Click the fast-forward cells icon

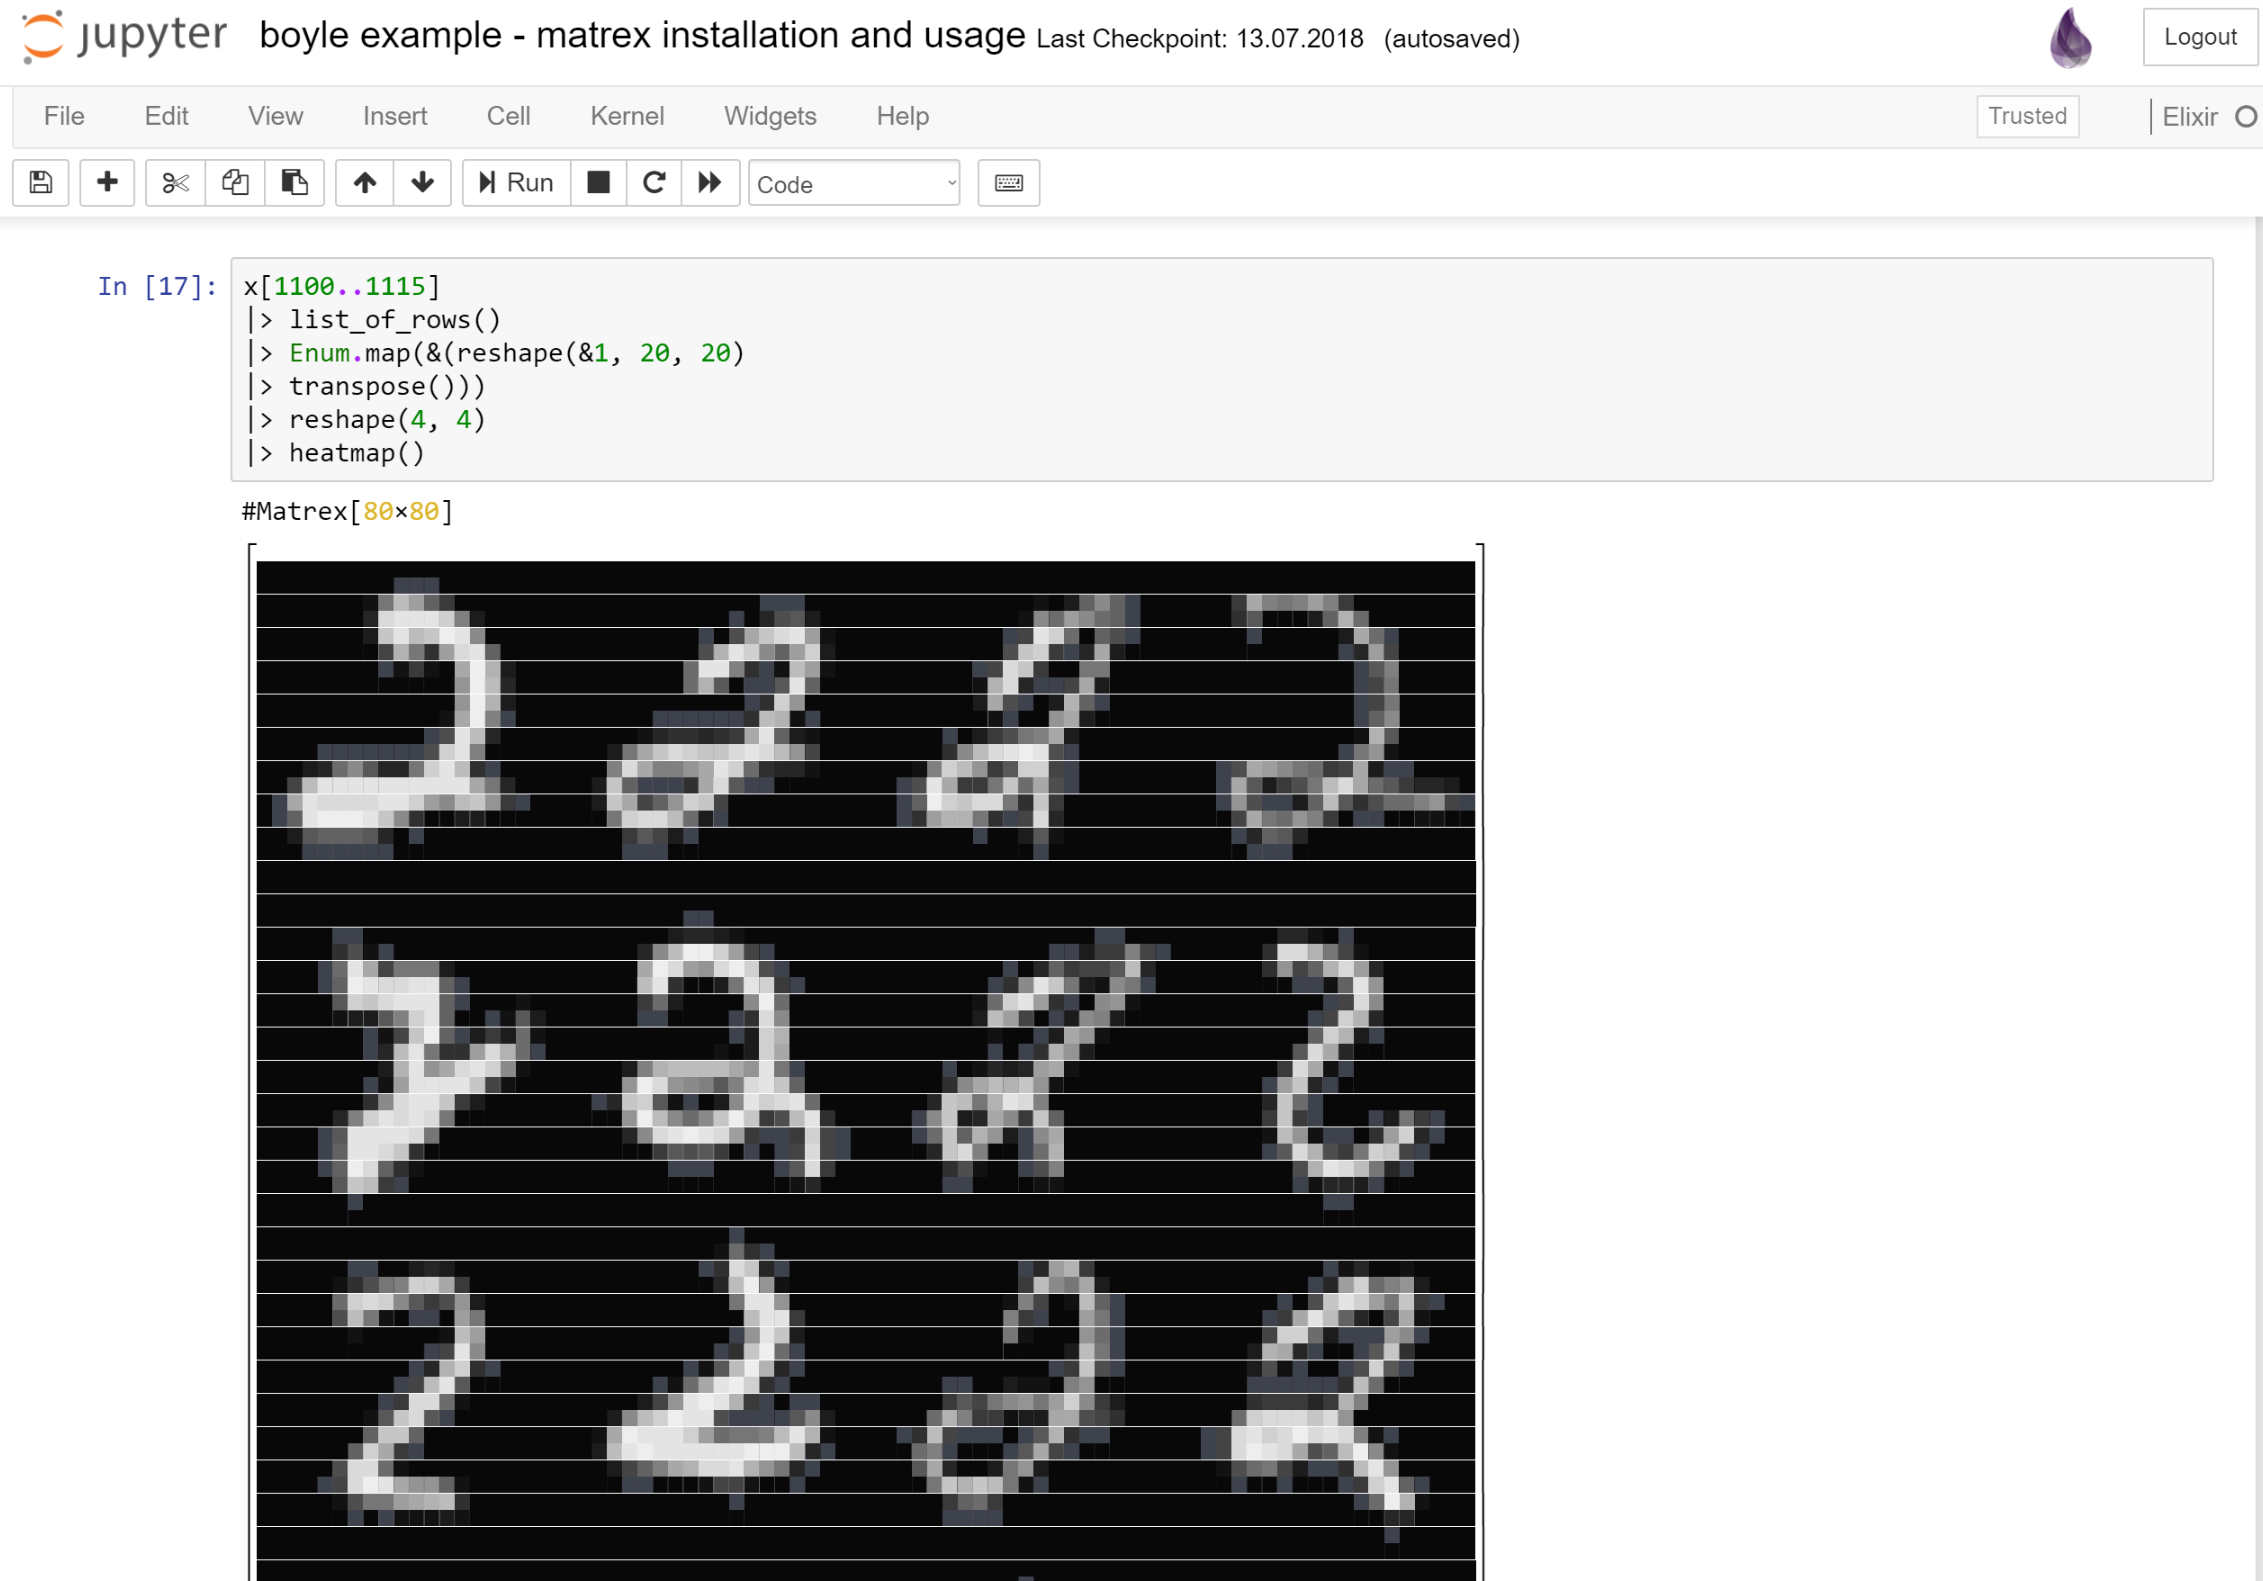[710, 182]
